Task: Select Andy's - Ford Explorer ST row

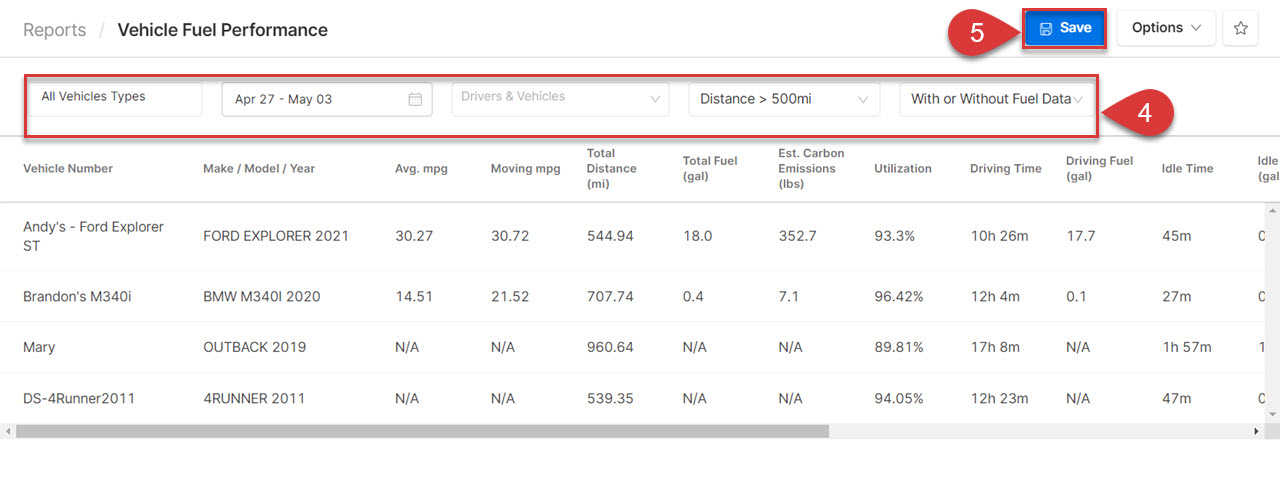Action: (x=630, y=236)
